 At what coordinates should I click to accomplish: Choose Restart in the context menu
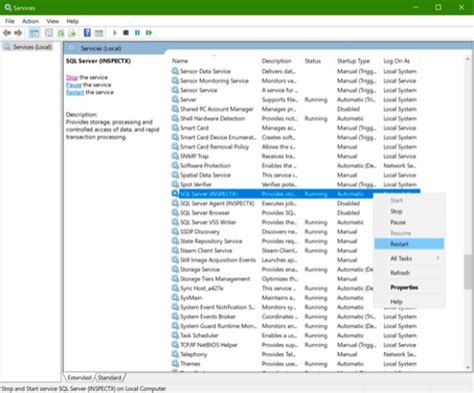[x=409, y=244]
